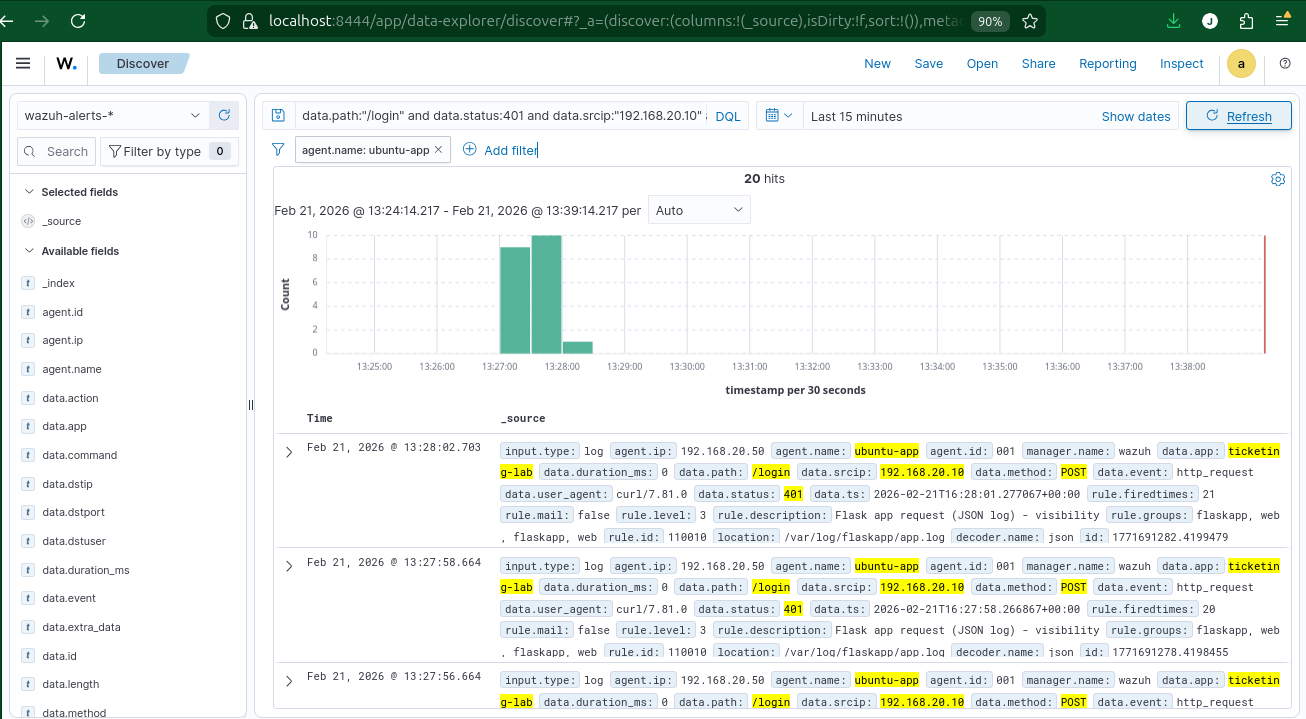This screenshot has height=719, width=1306.
Task: Remove the agent.name: ubuntu-app filter
Action: point(438,150)
